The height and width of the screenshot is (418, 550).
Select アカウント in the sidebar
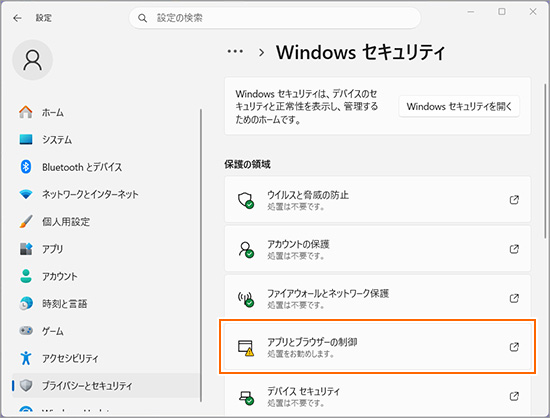106,276
